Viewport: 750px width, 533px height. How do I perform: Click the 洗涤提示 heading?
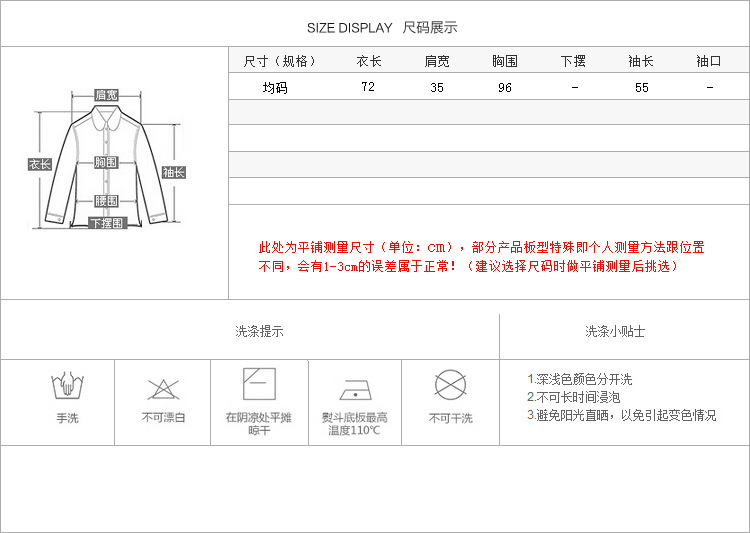tap(259, 331)
